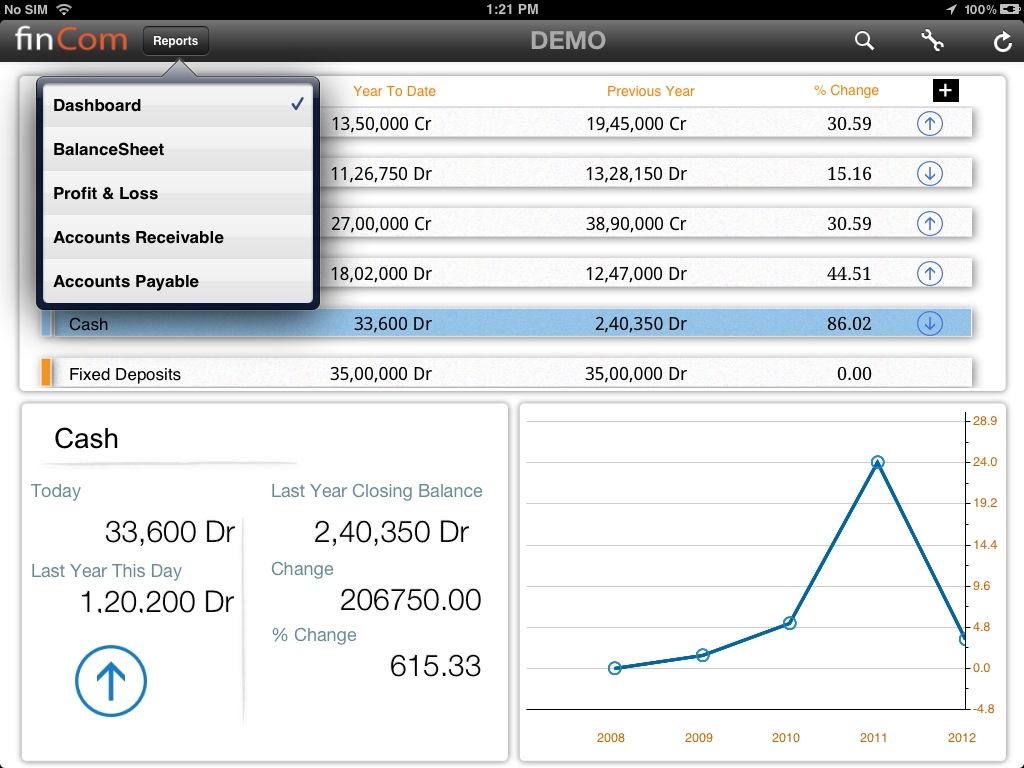Tap the down arrow in Cash row
The width and height of the screenshot is (1024, 768).
pyautogui.click(x=930, y=323)
